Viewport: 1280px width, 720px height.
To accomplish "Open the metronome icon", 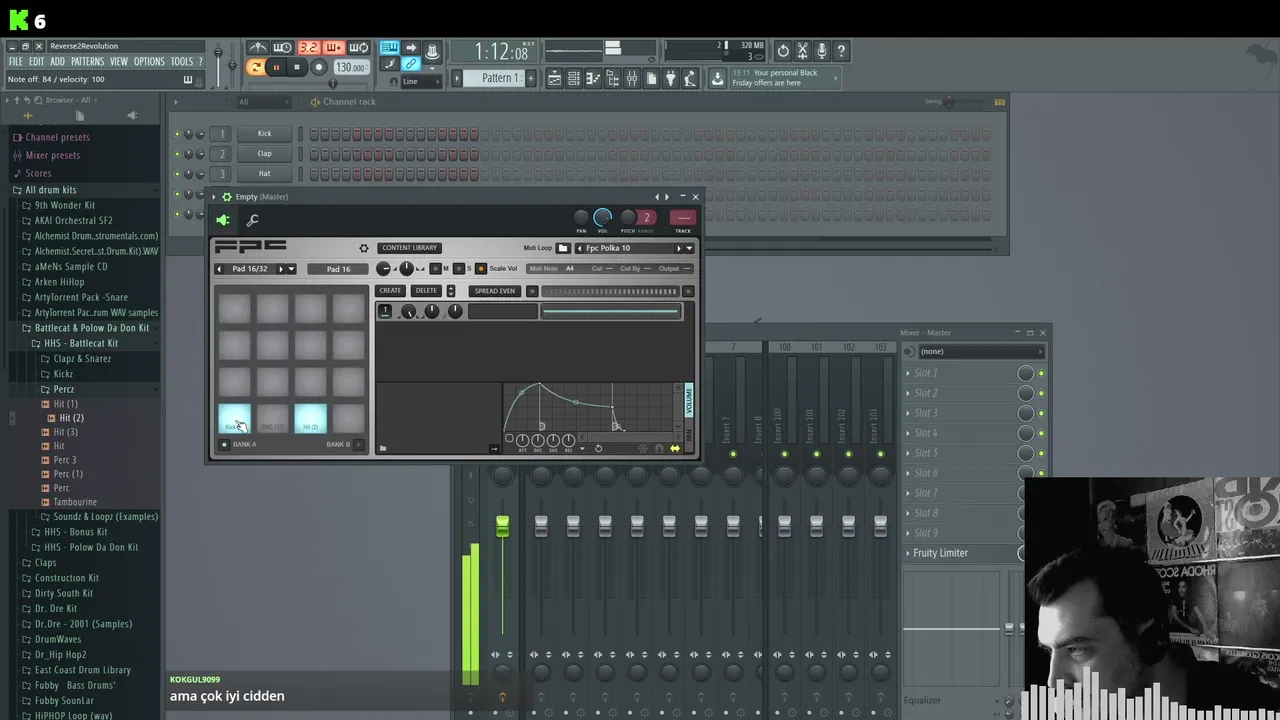I will (258, 48).
